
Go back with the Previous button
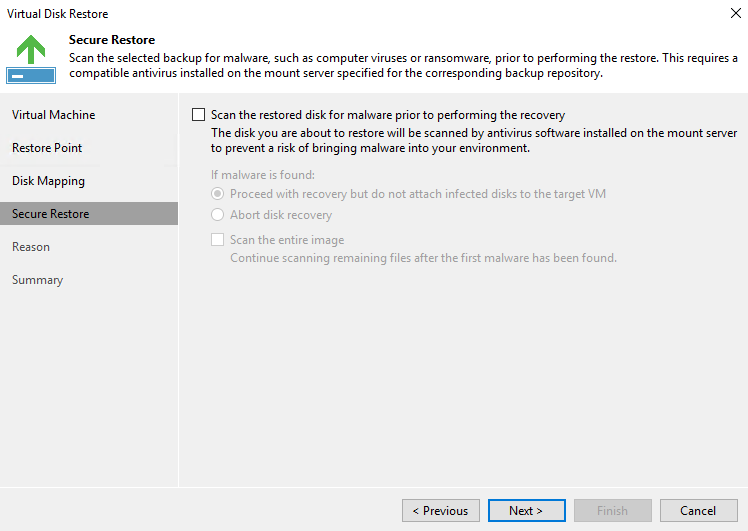(441, 510)
